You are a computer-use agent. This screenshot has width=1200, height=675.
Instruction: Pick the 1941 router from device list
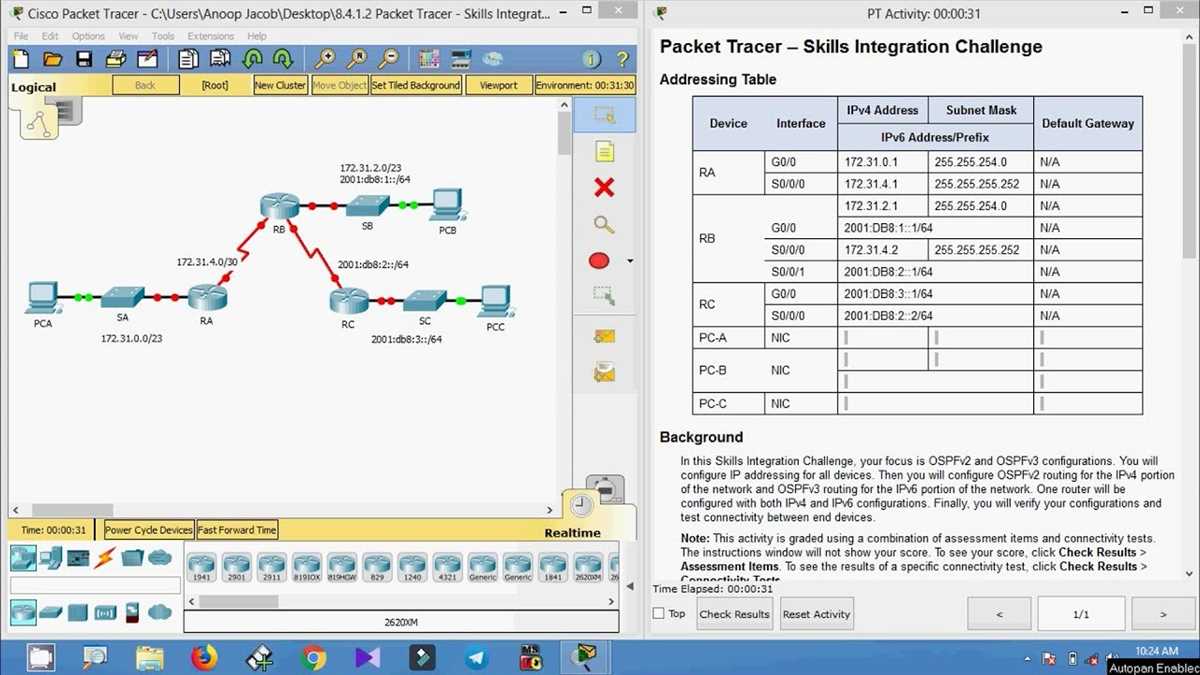point(201,566)
